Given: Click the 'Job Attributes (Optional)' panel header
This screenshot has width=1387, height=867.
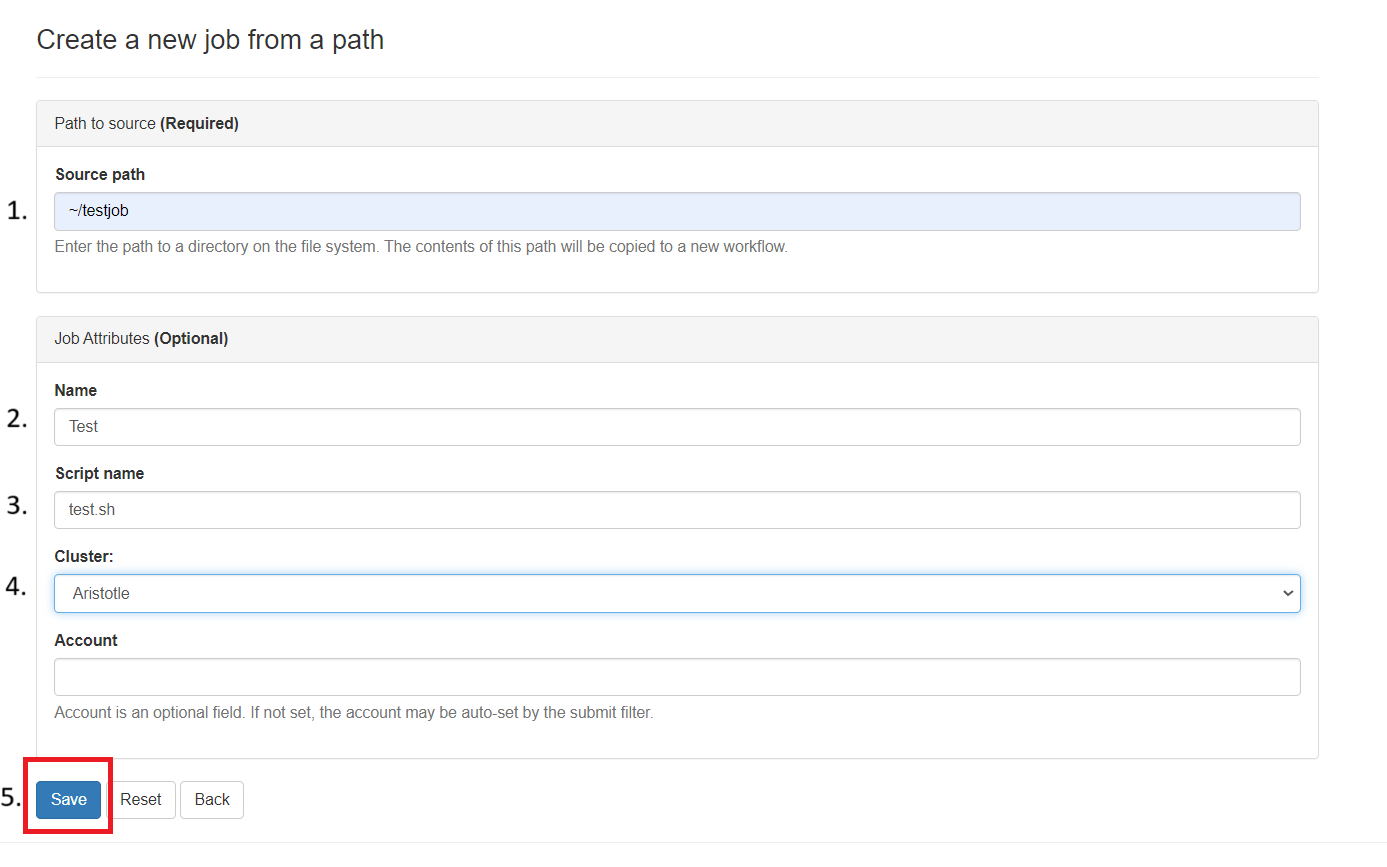Looking at the screenshot, I should [677, 339].
